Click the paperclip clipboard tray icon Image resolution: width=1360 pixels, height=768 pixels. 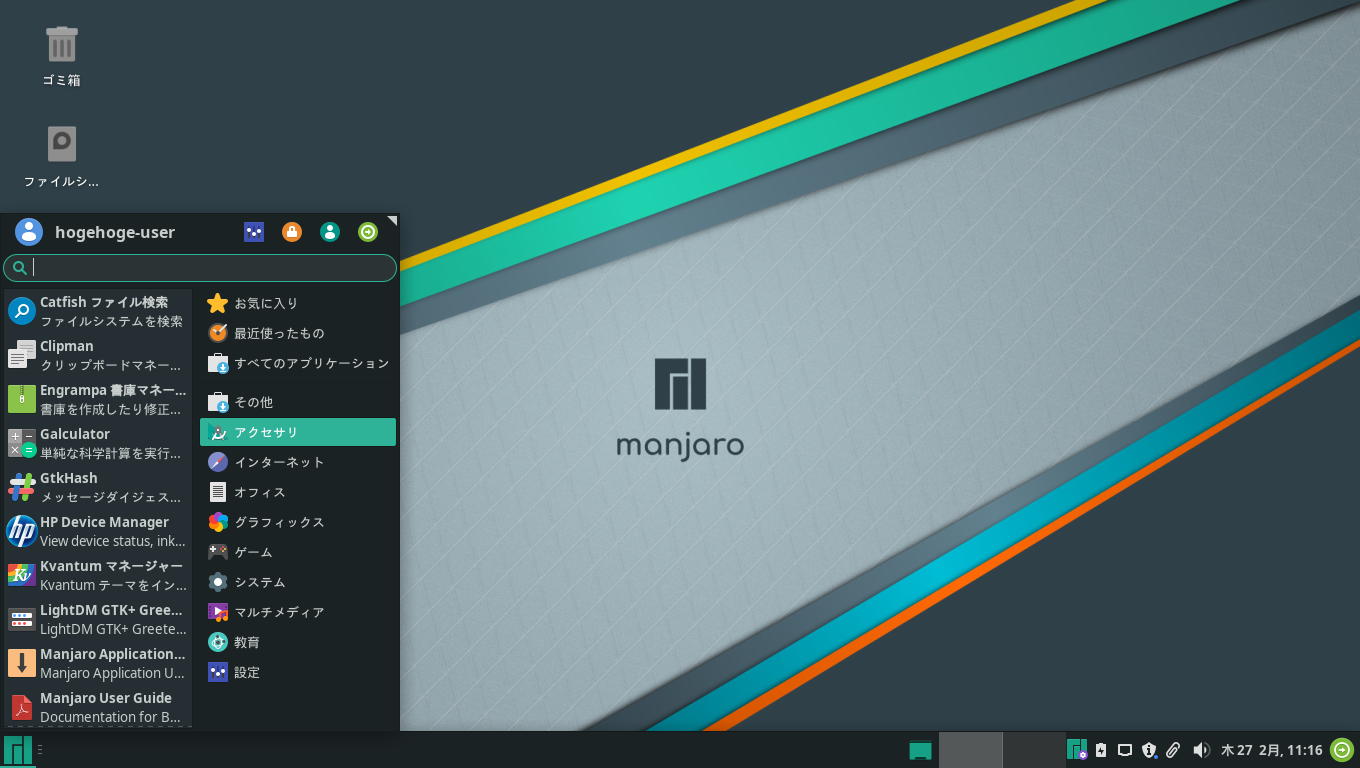1173,750
